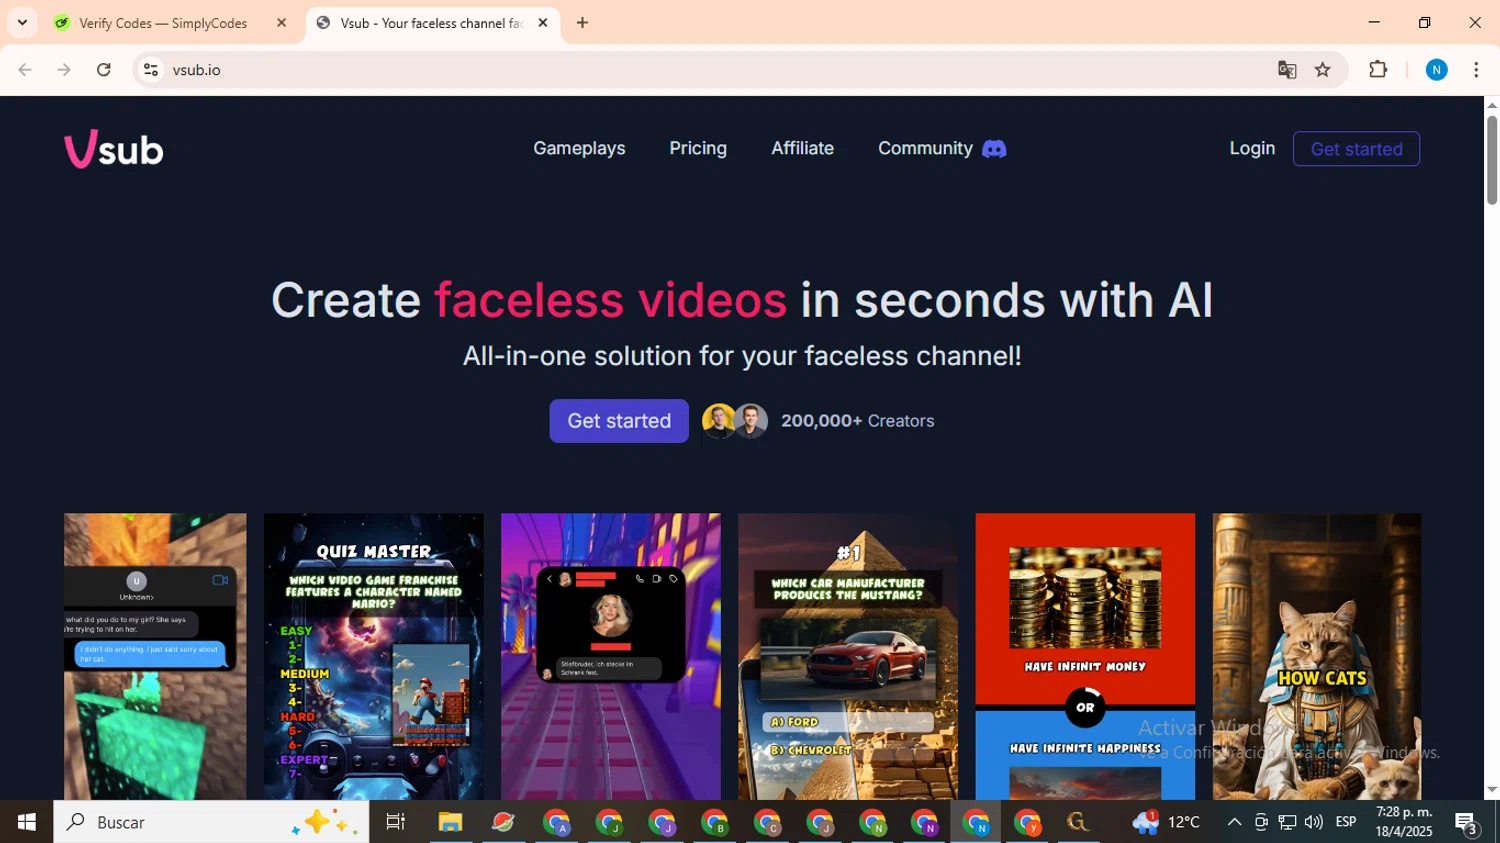Open the gold G app in taskbar

[x=1078, y=822]
